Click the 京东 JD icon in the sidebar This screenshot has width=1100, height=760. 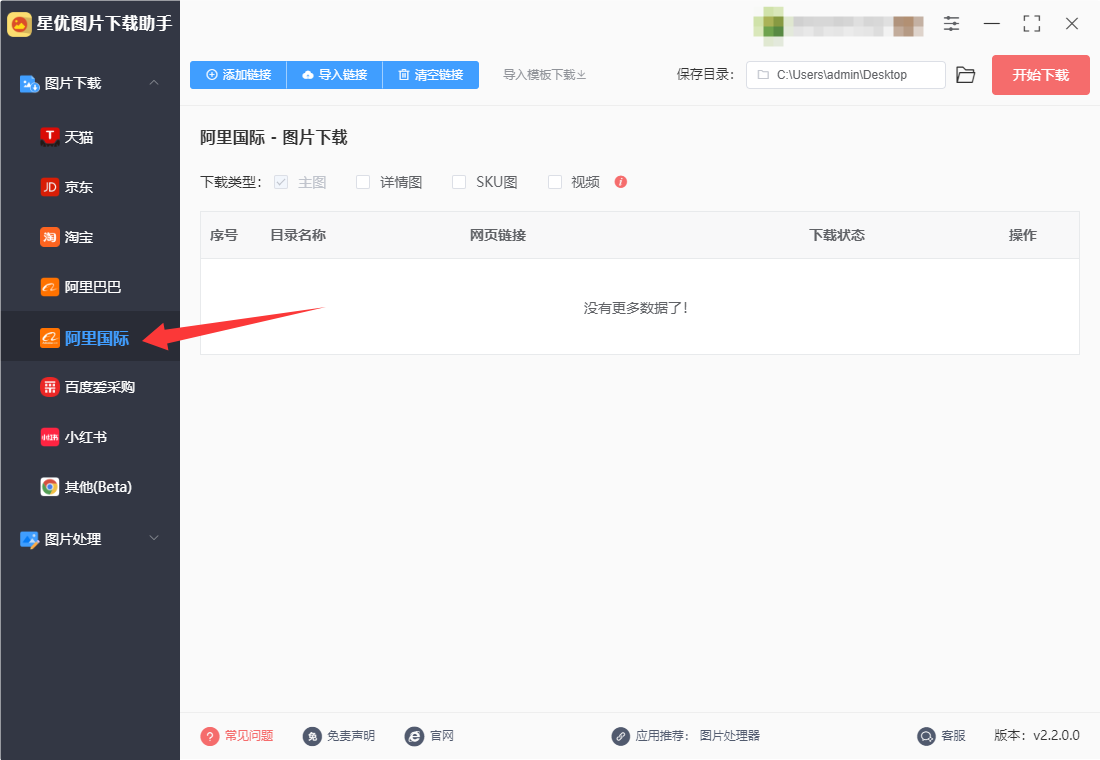pyautogui.click(x=49, y=187)
